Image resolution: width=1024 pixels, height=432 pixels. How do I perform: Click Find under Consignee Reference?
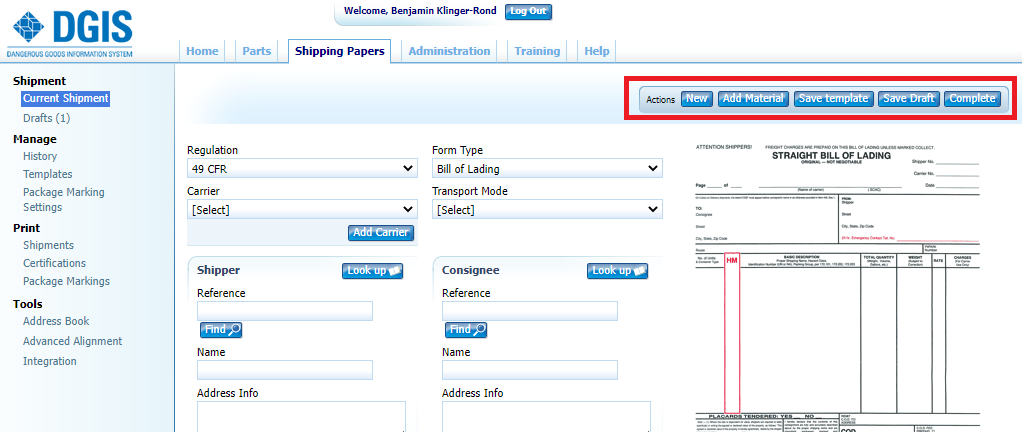(466, 330)
